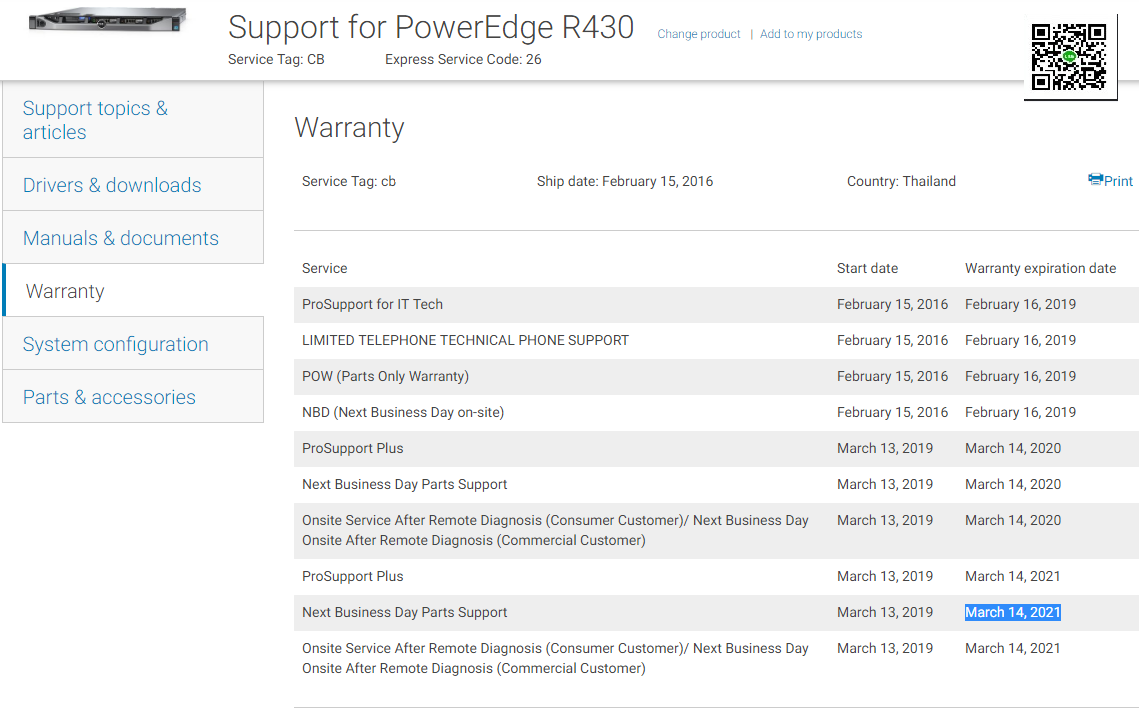
Task: Click Add to my products link
Action: pyautogui.click(x=811, y=34)
